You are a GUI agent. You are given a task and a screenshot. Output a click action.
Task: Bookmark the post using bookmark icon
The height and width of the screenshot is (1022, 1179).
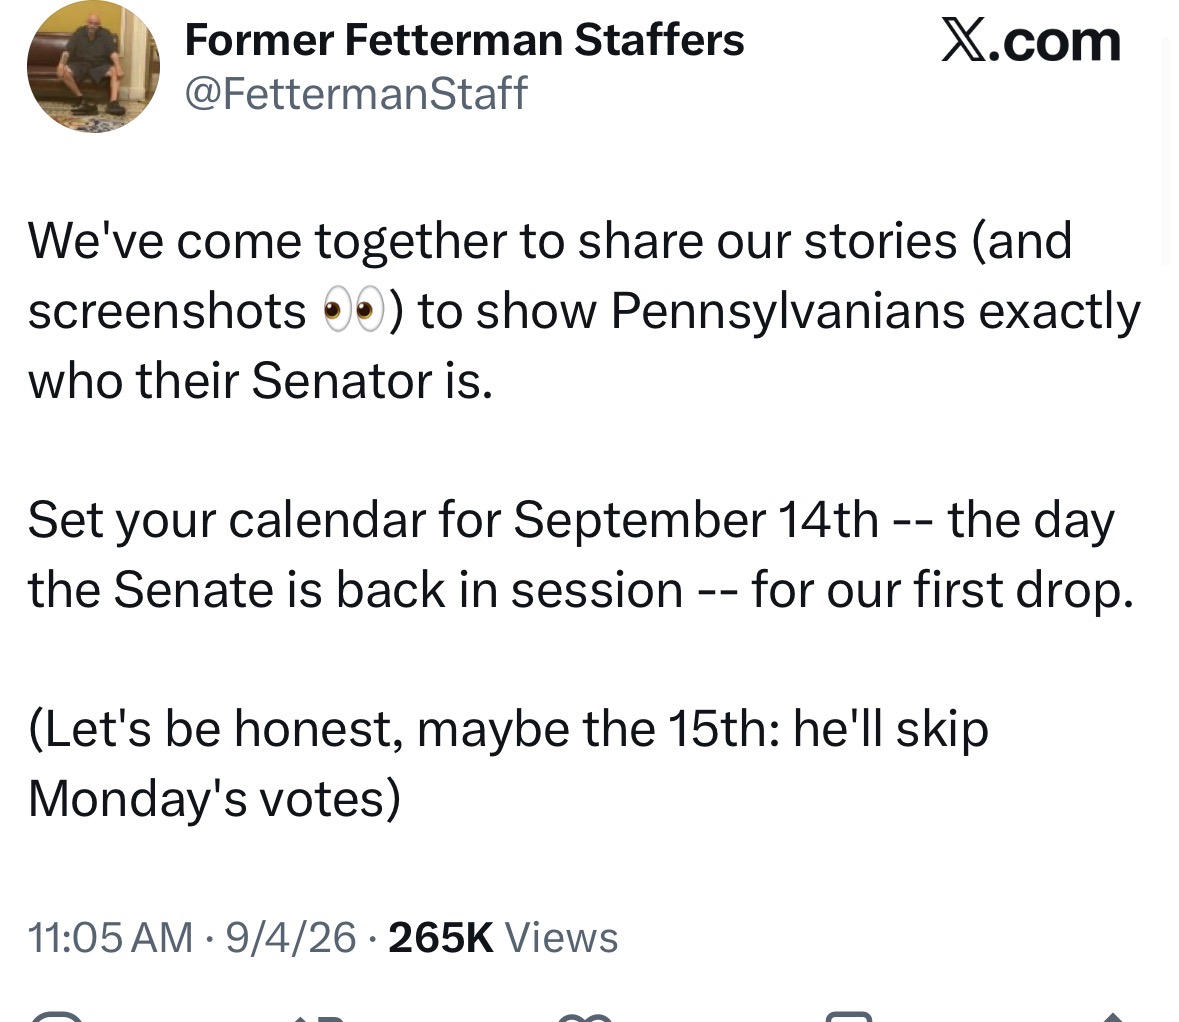pos(849,1017)
